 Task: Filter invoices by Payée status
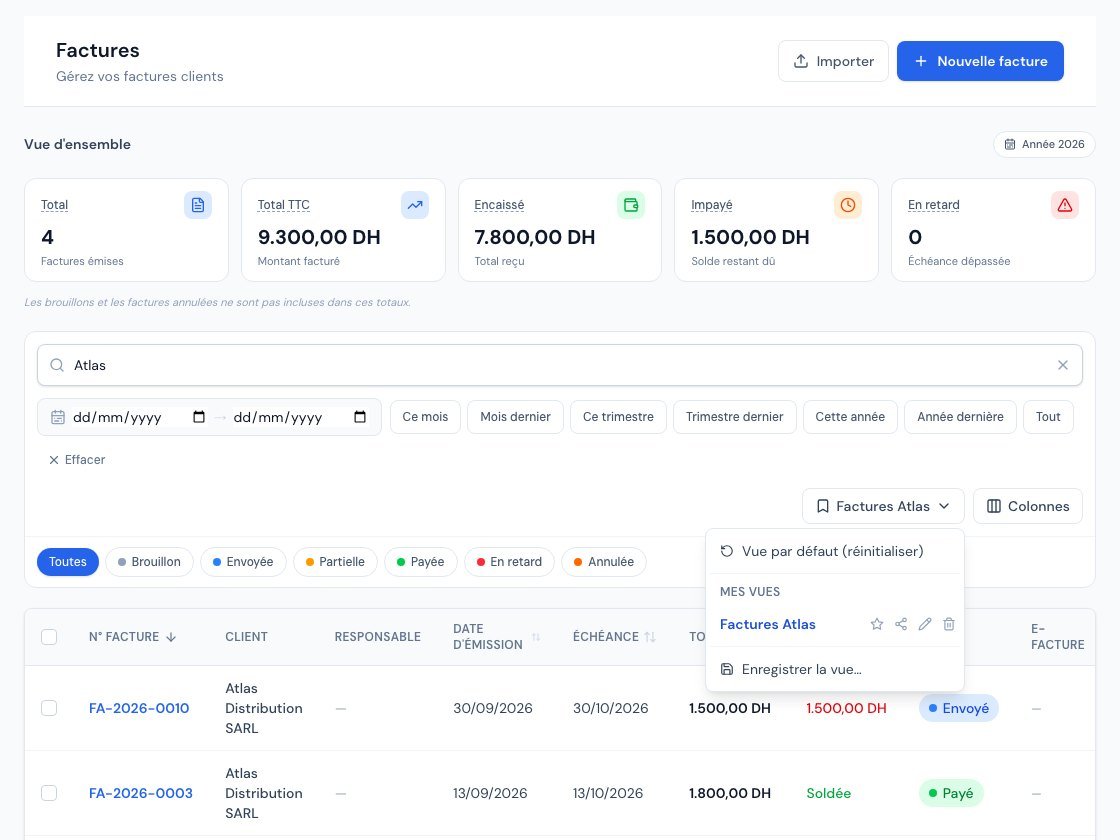pos(421,562)
